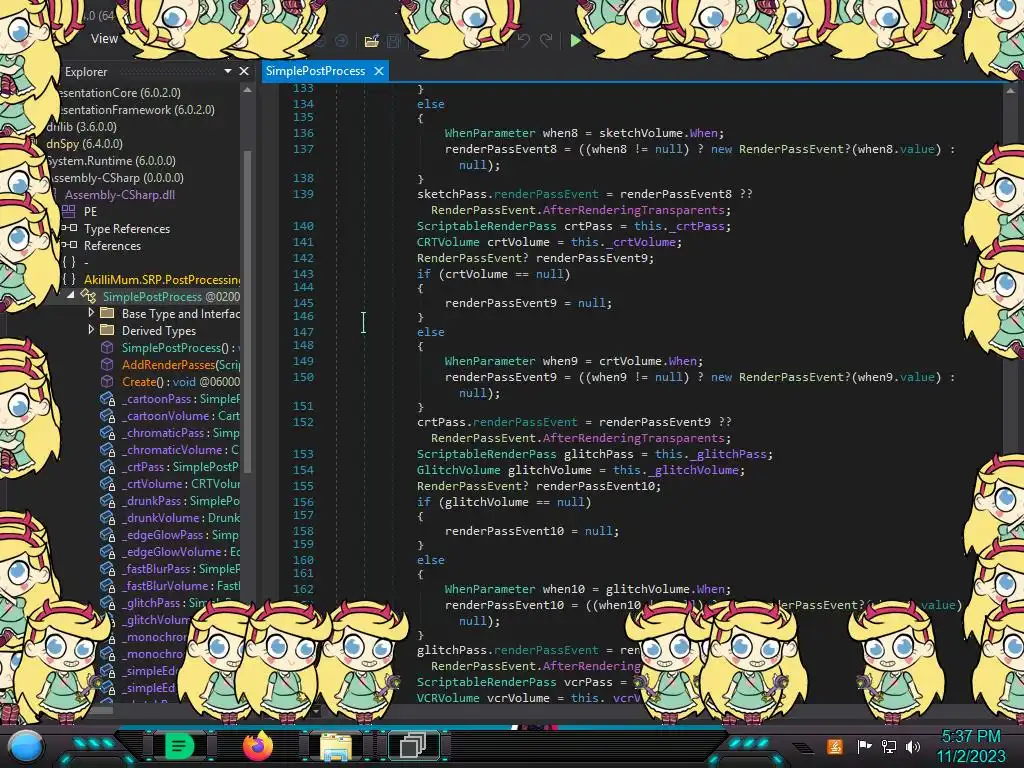Click the _crtPass field icon

point(107,466)
